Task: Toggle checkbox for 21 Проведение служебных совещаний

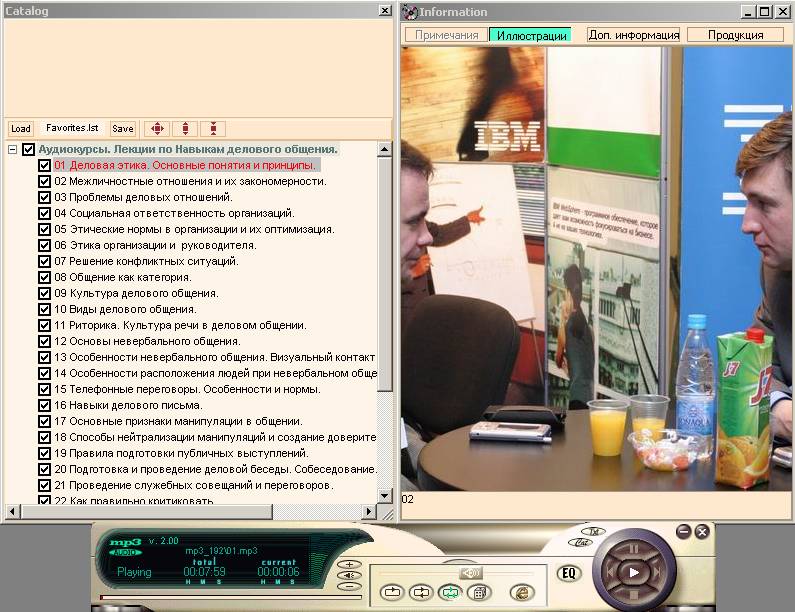Action: (45, 485)
